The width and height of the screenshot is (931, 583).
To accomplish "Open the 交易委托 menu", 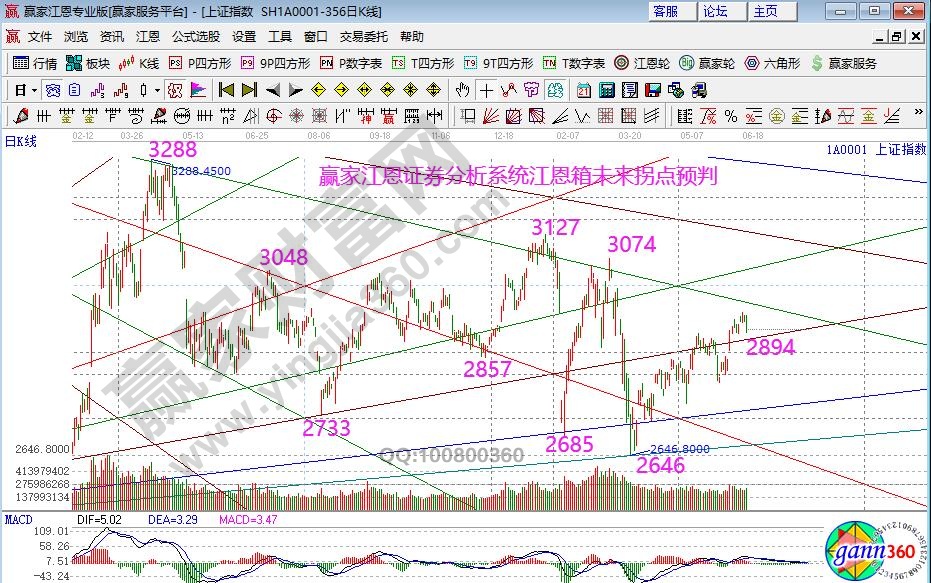I will point(363,36).
